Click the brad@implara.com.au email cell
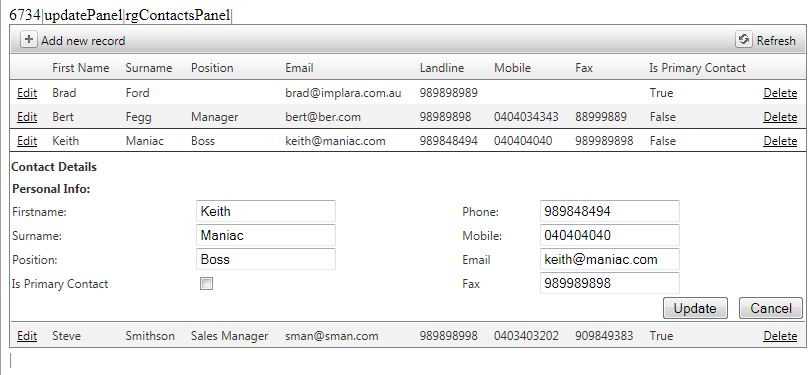Image resolution: width=810 pixels, height=375 pixels. pyautogui.click(x=344, y=93)
